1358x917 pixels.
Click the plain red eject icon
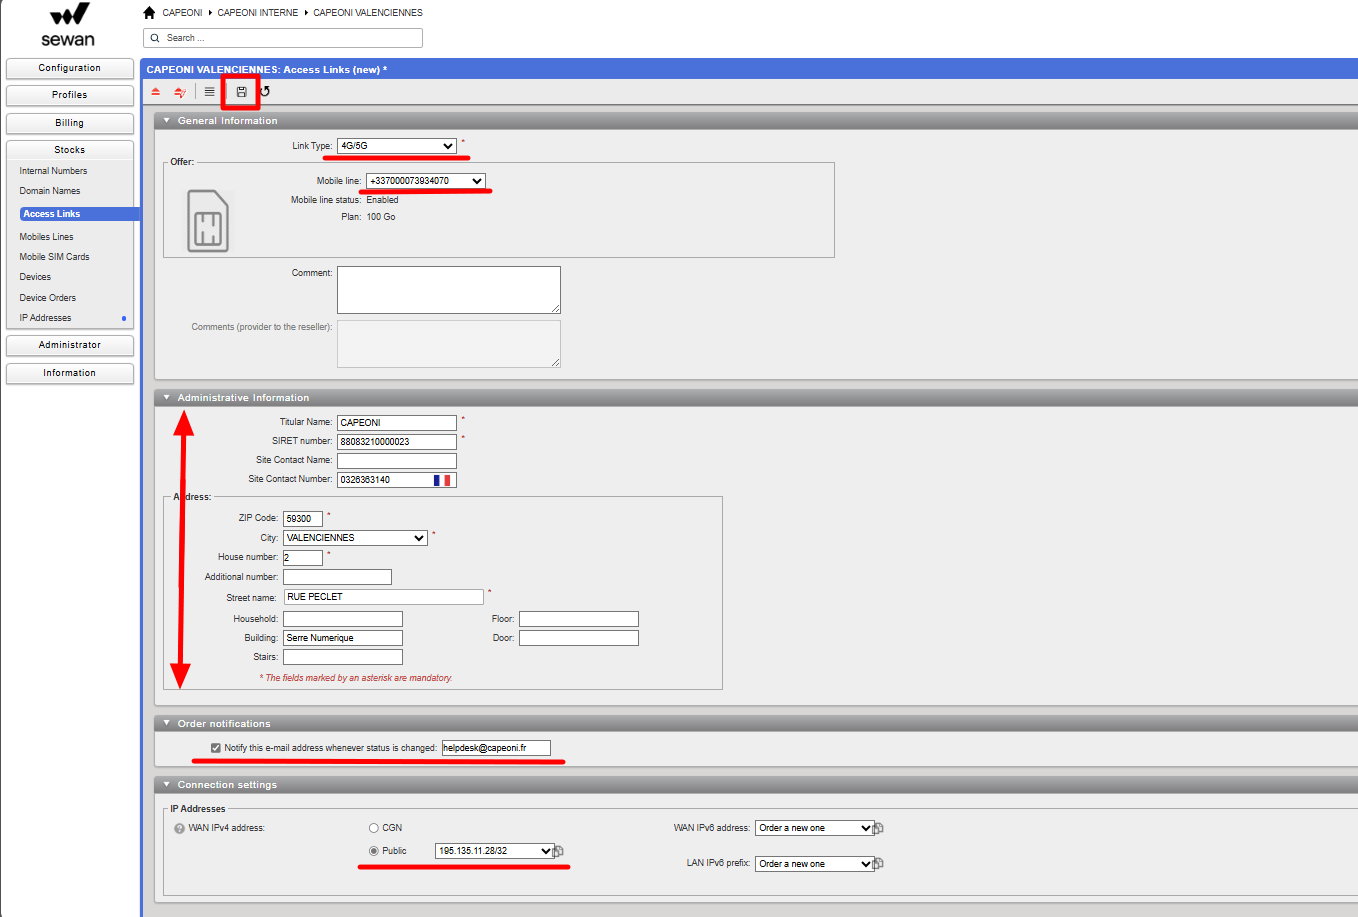coord(155,92)
